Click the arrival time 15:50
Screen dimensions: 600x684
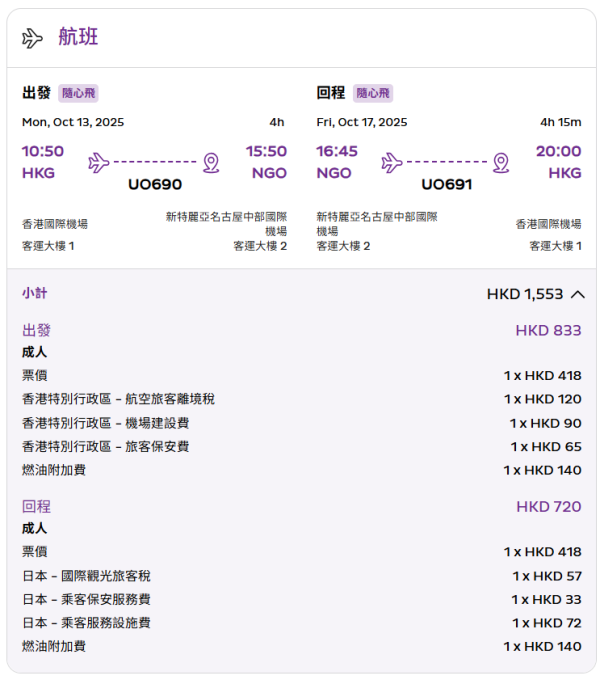pyautogui.click(x=266, y=151)
